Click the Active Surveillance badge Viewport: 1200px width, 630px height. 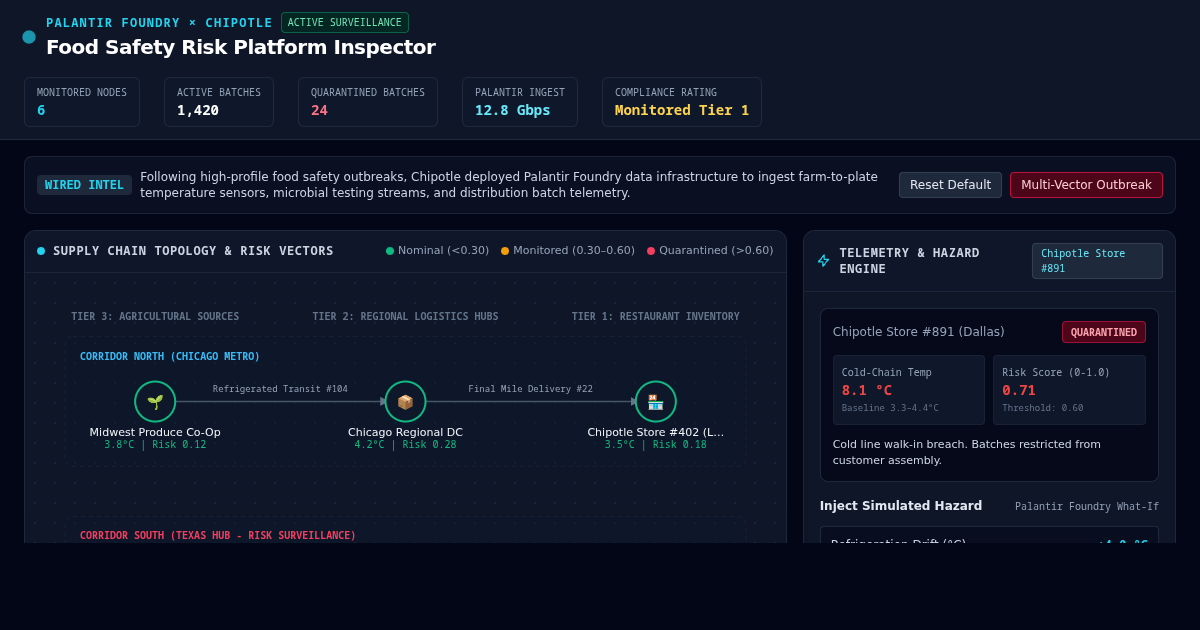(345, 22)
